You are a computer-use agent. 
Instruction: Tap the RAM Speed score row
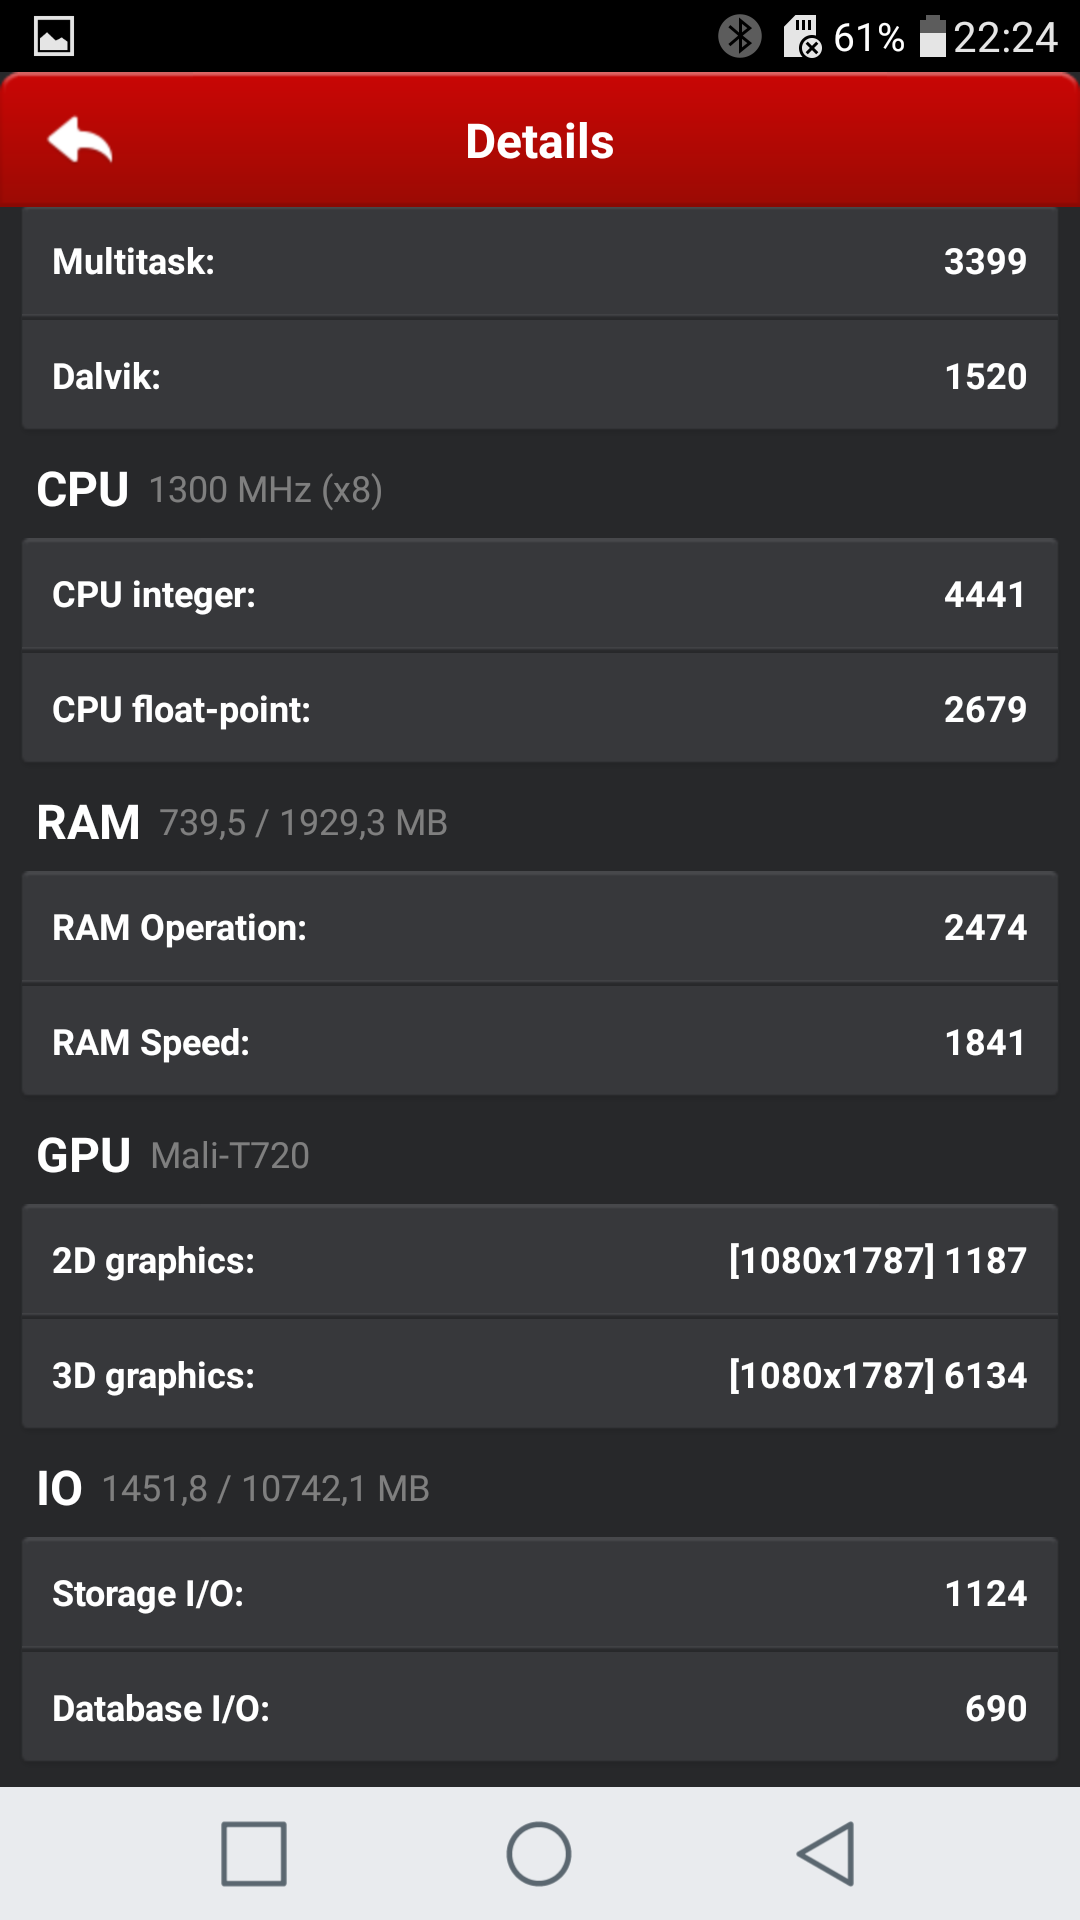540,1043
